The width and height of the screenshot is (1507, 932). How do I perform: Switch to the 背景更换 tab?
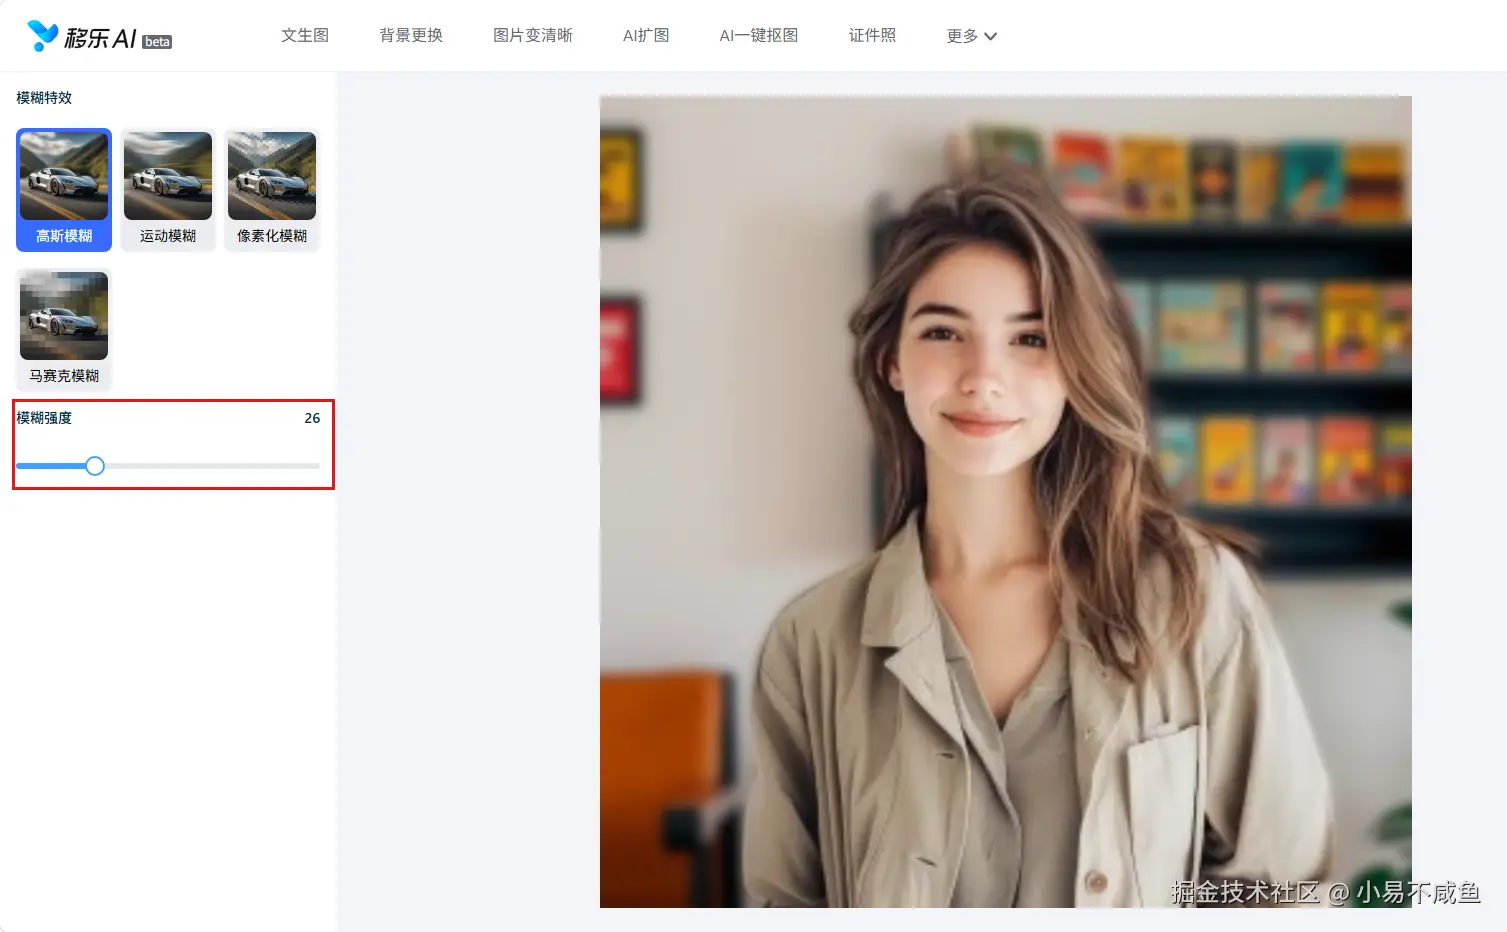(409, 35)
